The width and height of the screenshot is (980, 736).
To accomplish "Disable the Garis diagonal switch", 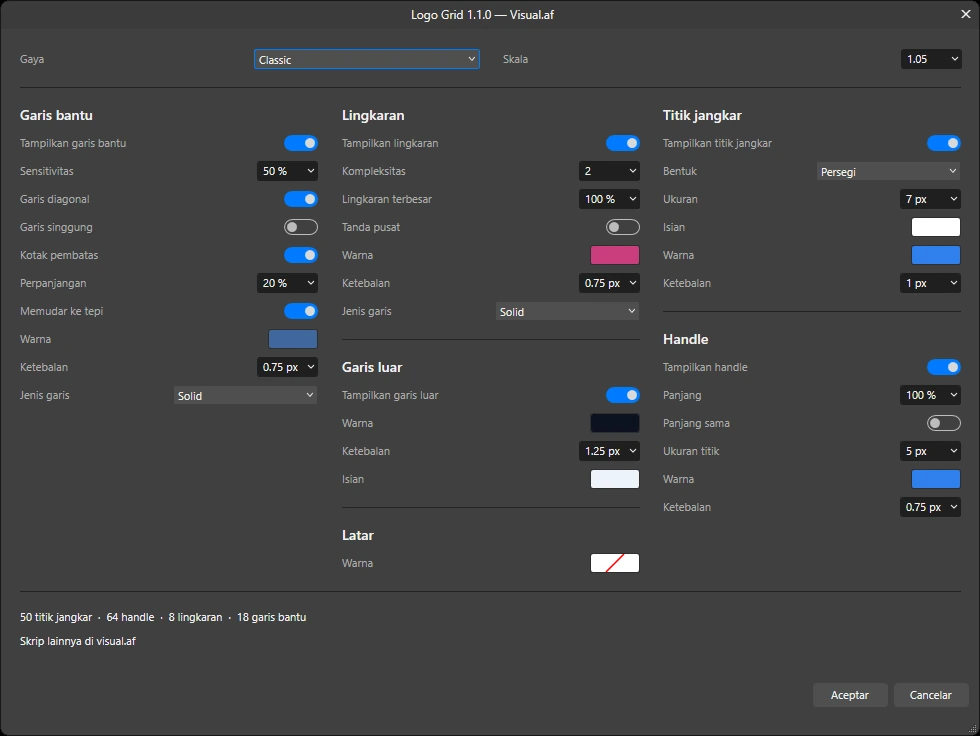I will [x=301, y=199].
